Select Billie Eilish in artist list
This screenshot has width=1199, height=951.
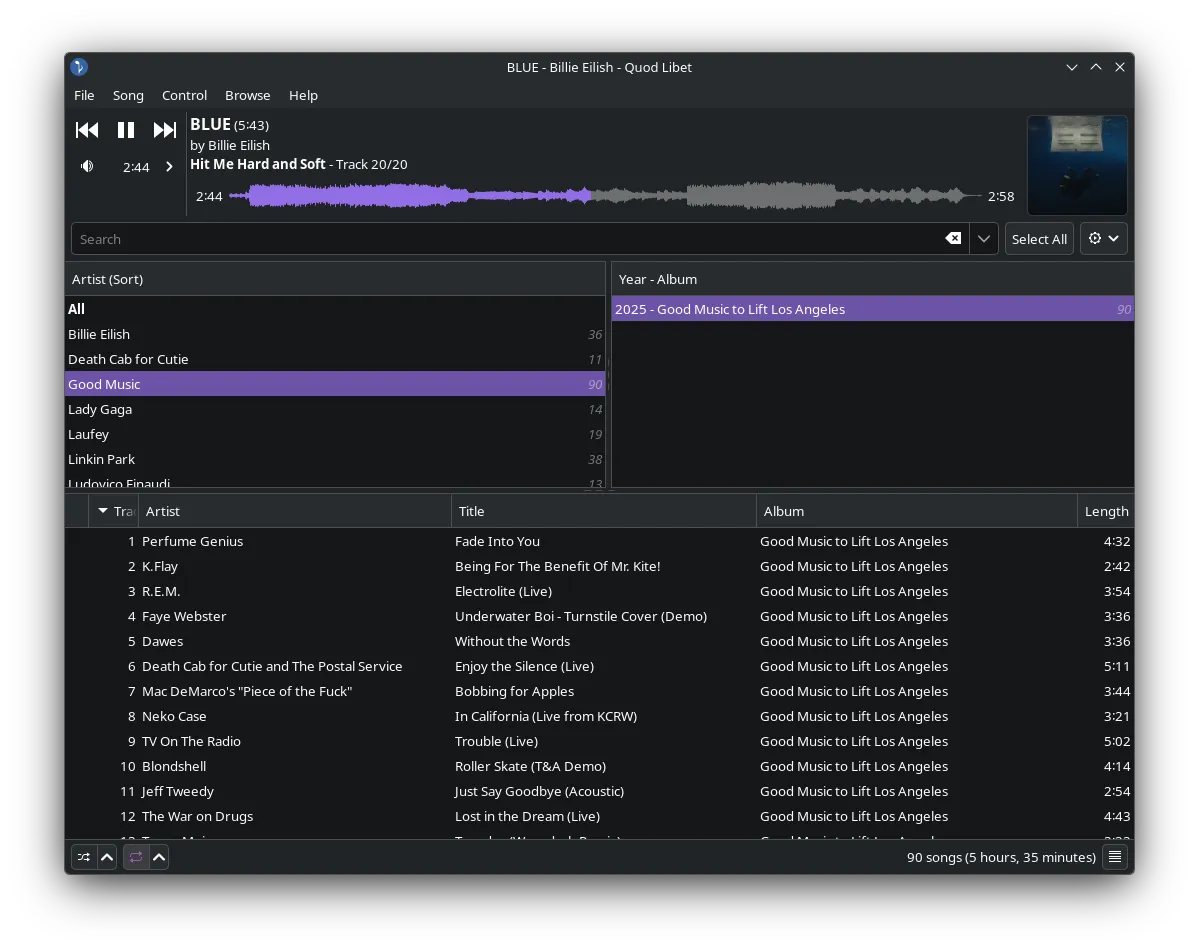pyautogui.click(x=335, y=334)
